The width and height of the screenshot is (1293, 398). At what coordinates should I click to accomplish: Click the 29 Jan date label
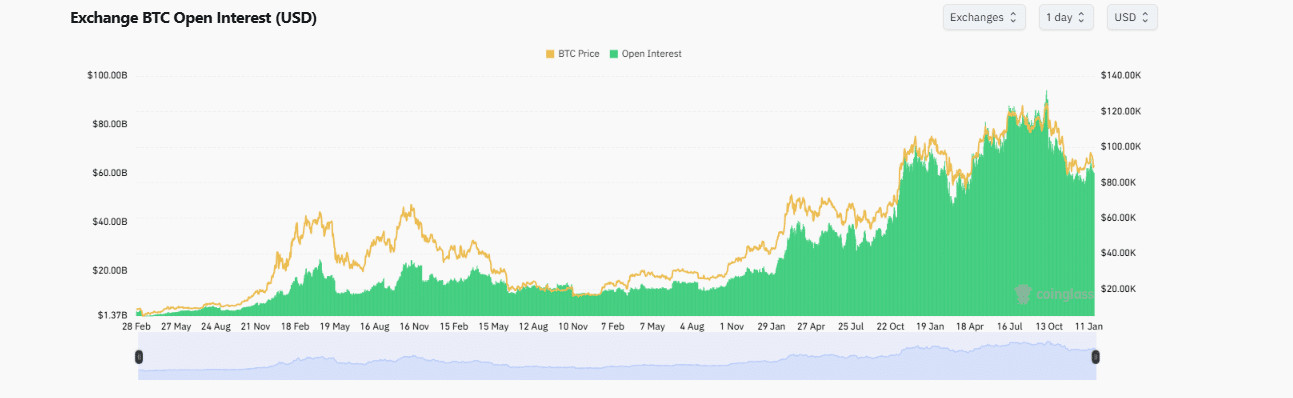pos(771,326)
